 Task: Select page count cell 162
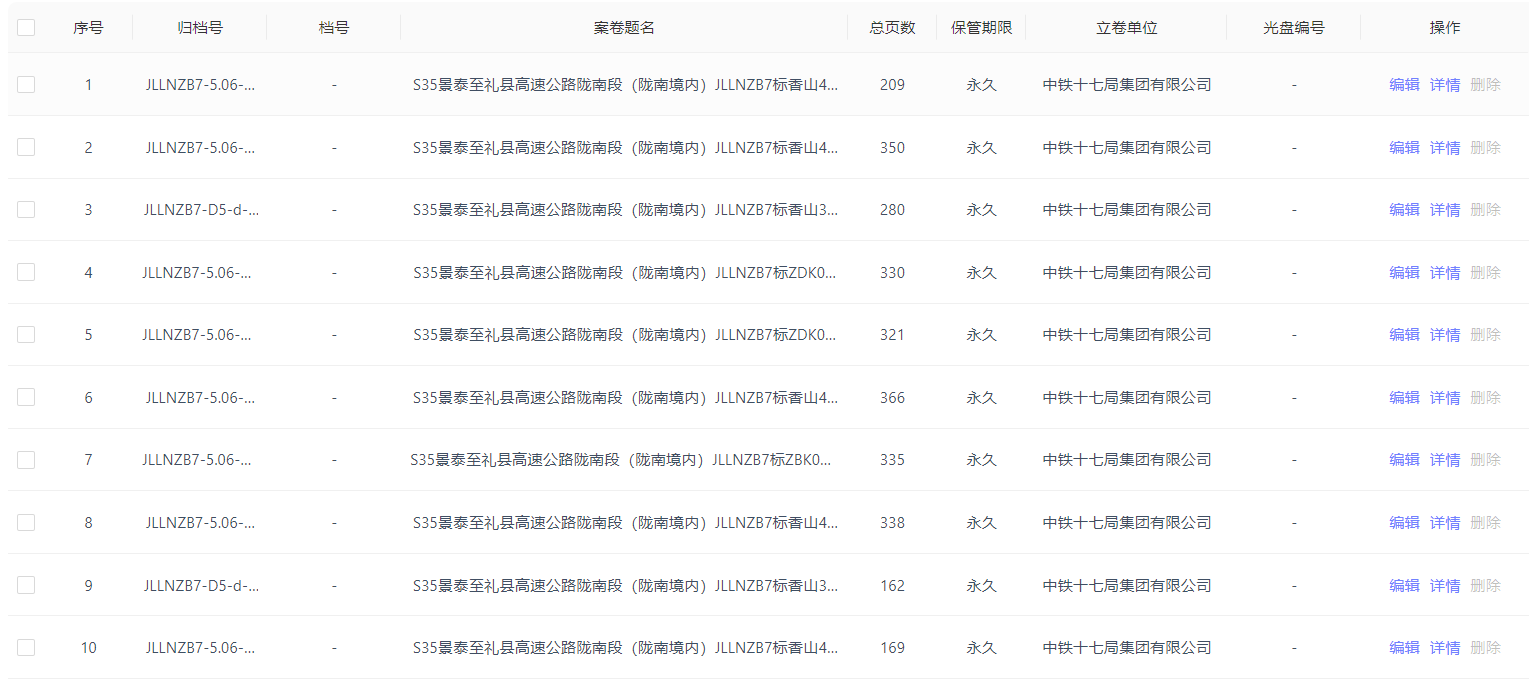tap(892, 586)
